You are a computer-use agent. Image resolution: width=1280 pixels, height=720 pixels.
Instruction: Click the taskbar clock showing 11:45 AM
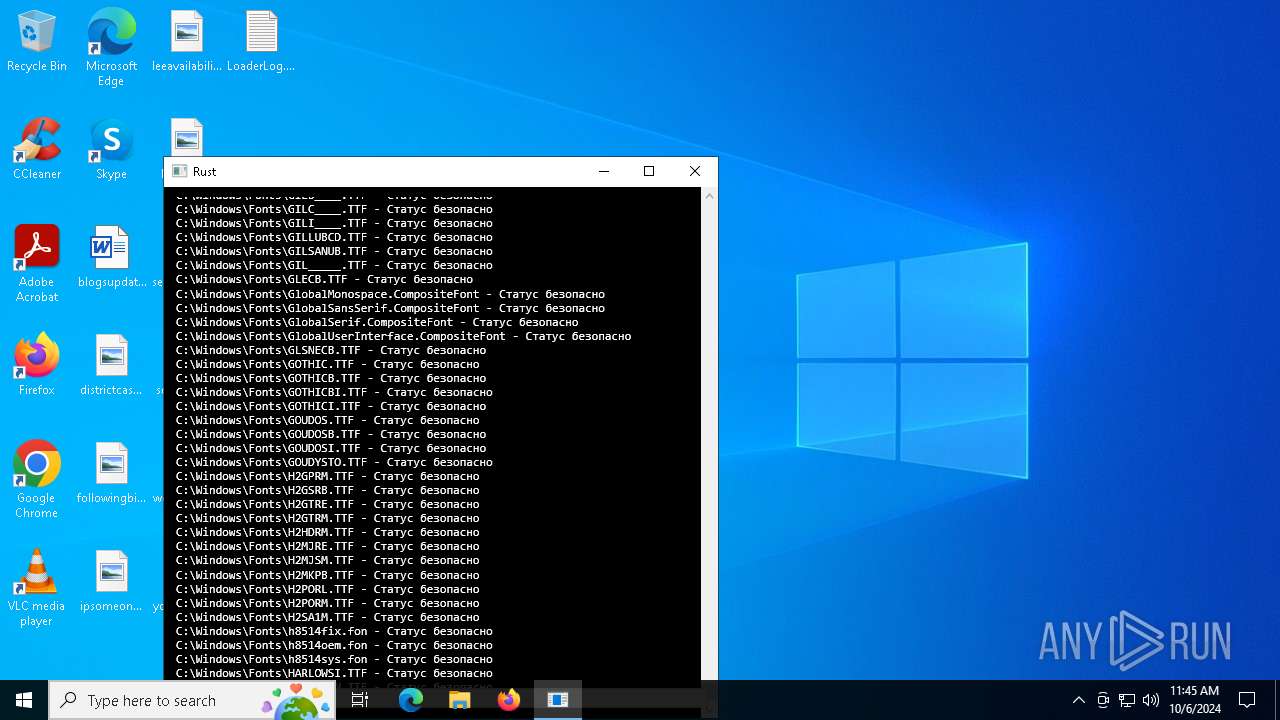point(1195,700)
